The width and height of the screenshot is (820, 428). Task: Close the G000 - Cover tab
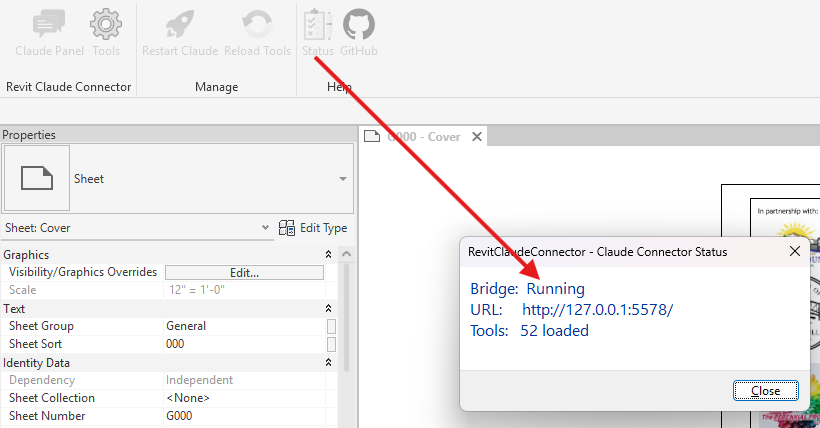click(477, 136)
